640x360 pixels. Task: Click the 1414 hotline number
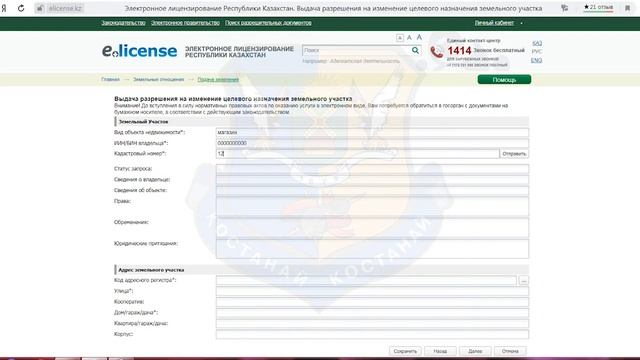click(459, 51)
